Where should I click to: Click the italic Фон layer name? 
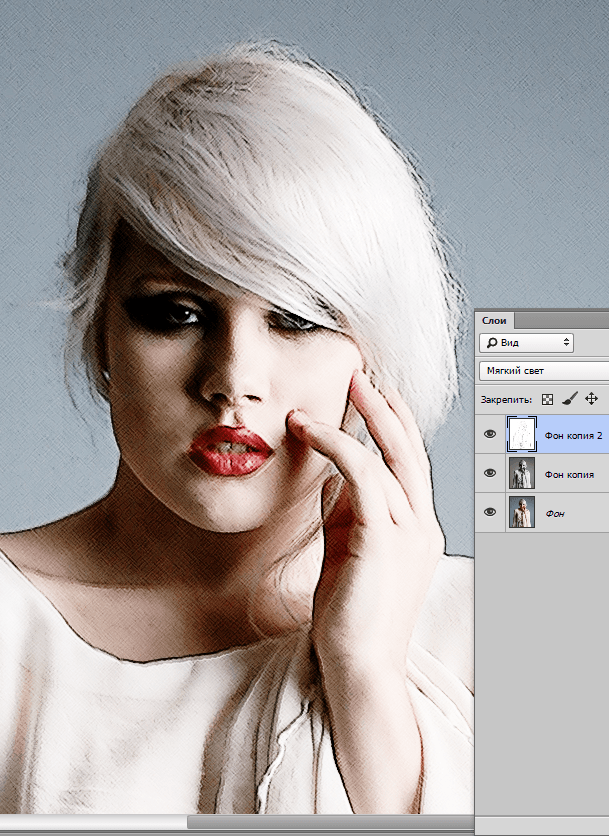[x=555, y=513]
